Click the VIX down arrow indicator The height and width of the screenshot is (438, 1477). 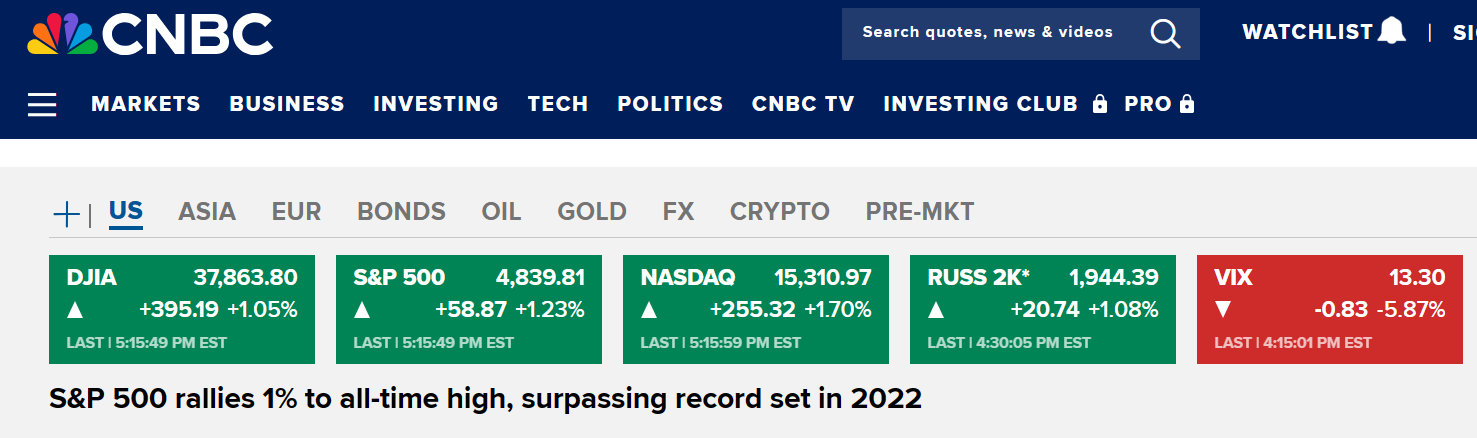(x=1222, y=310)
